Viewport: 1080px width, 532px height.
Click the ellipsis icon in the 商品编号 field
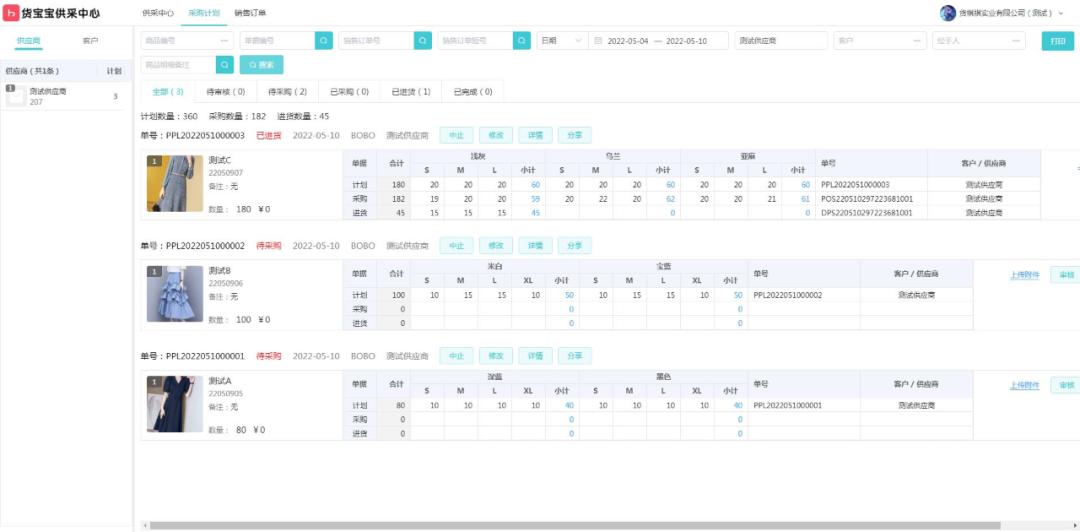pos(223,41)
